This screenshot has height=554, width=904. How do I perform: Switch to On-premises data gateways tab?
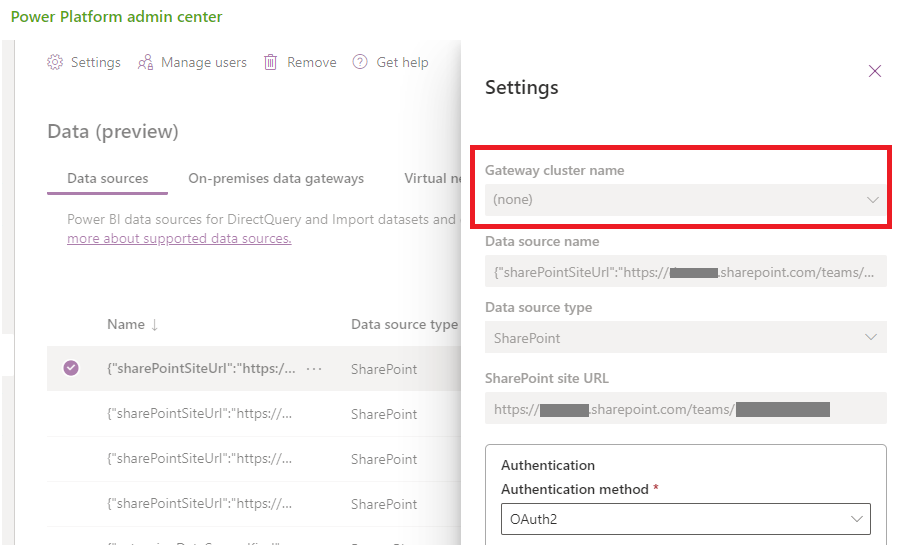coord(276,179)
